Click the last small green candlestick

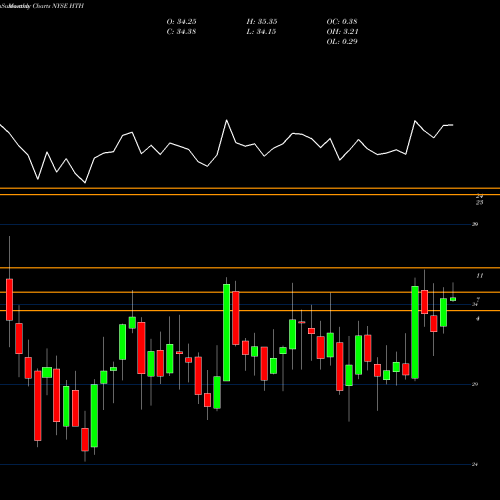(x=453, y=299)
